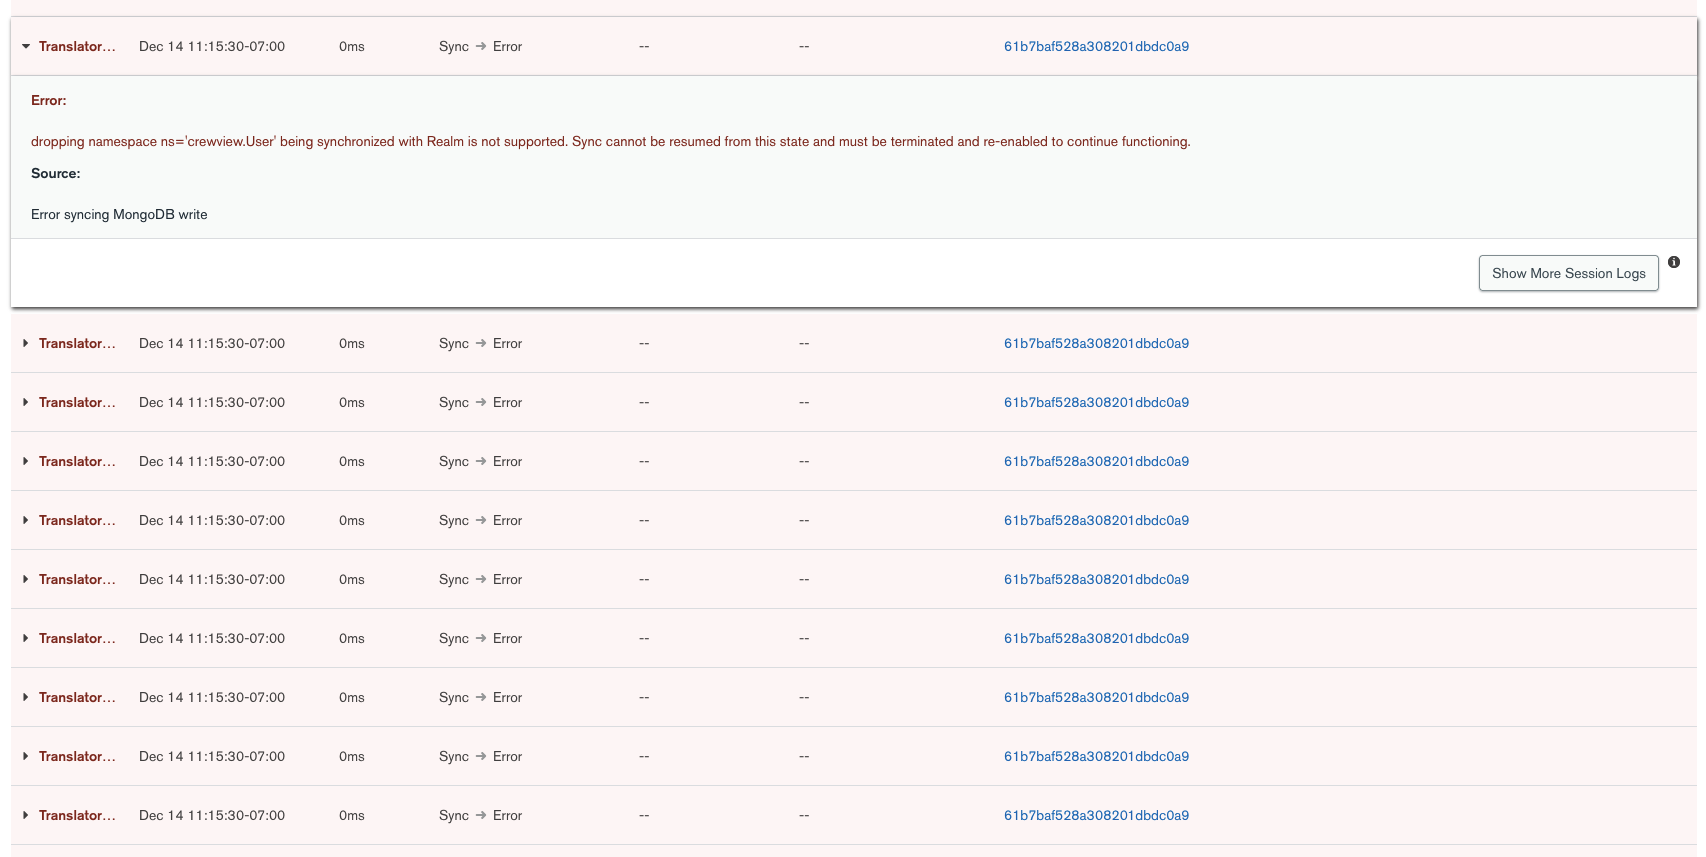Expand the first collapsed Translator row below error details
Viewport: 1706px width, 857px height.
coord(26,344)
